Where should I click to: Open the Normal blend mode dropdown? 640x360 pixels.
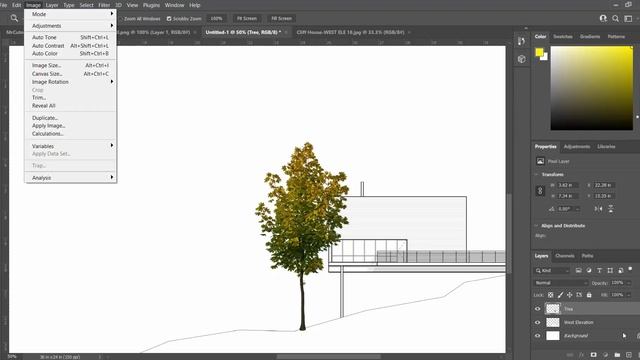[x=560, y=282]
